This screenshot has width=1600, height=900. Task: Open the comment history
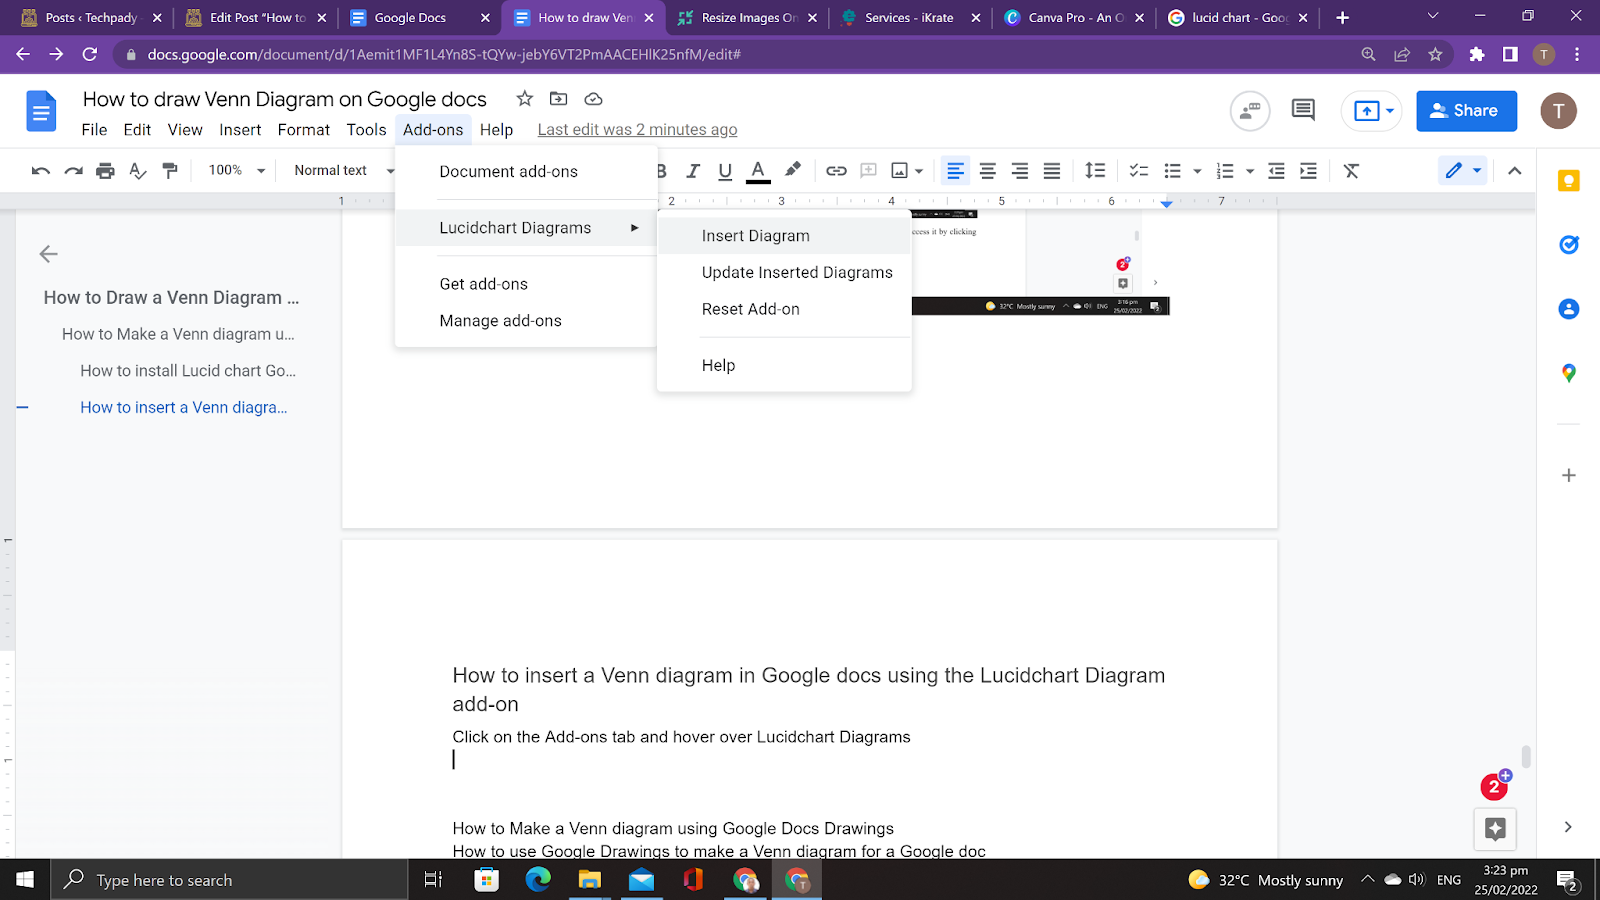[x=1303, y=110]
